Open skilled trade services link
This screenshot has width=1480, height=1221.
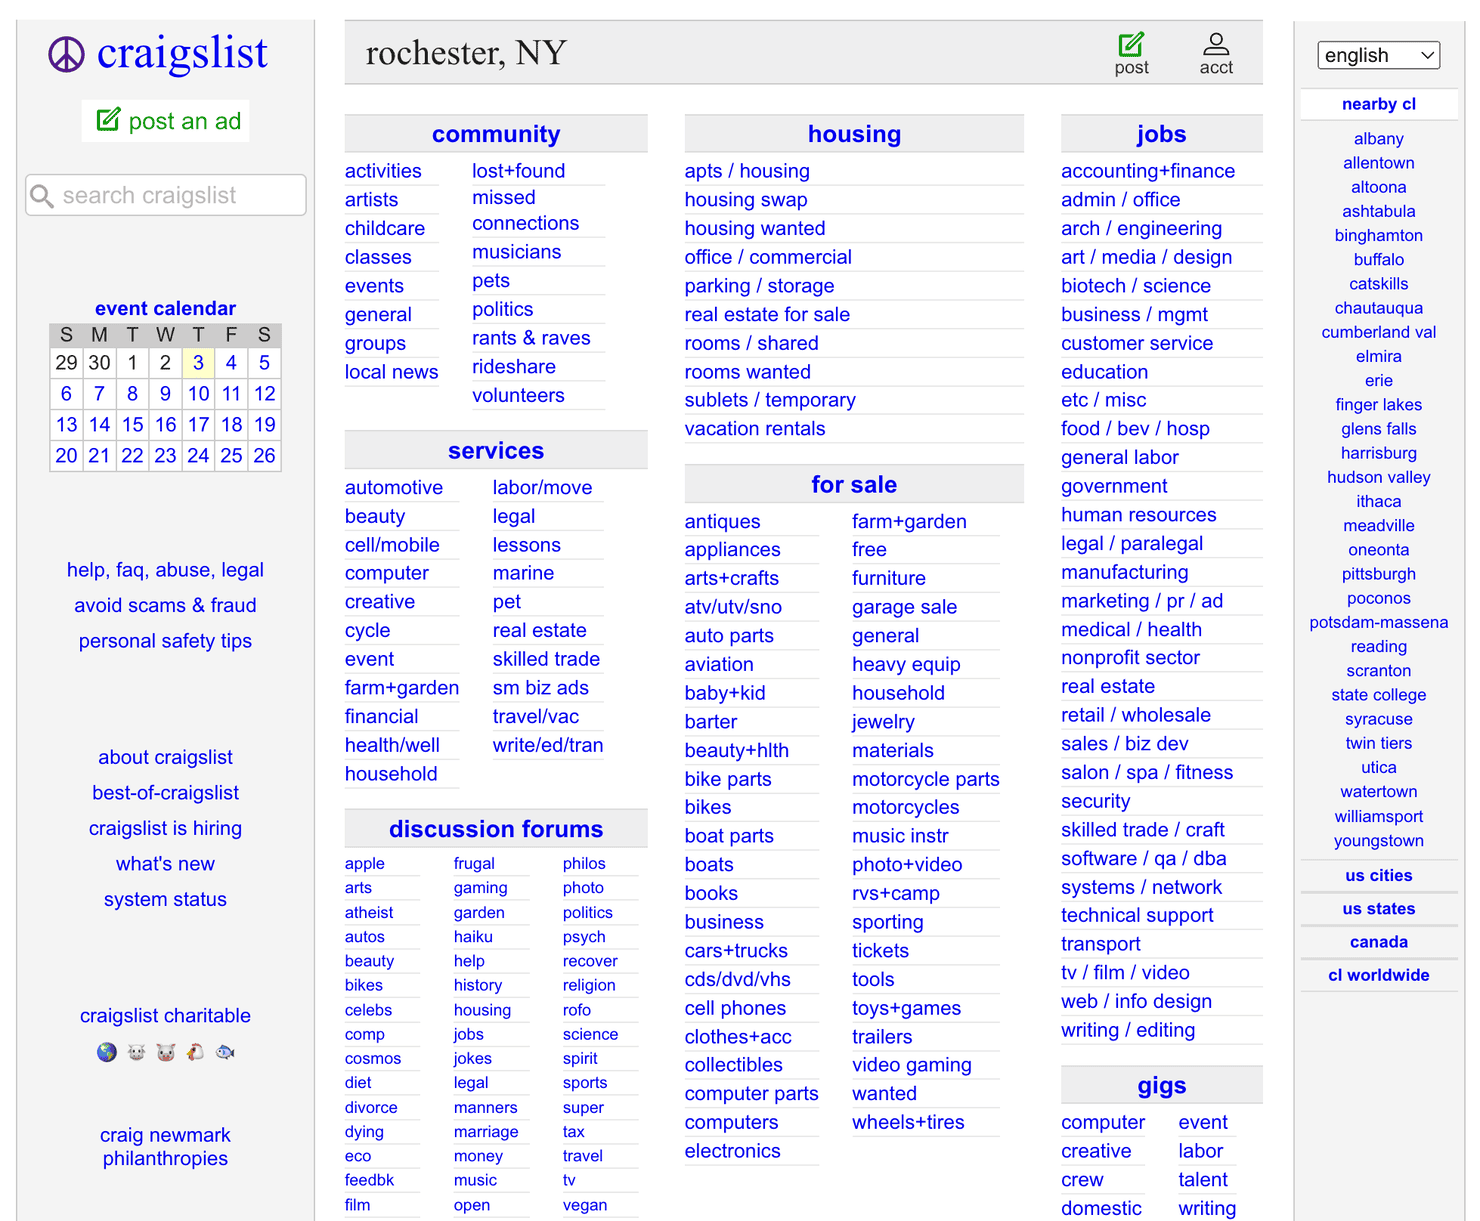[x=546, y=659]
